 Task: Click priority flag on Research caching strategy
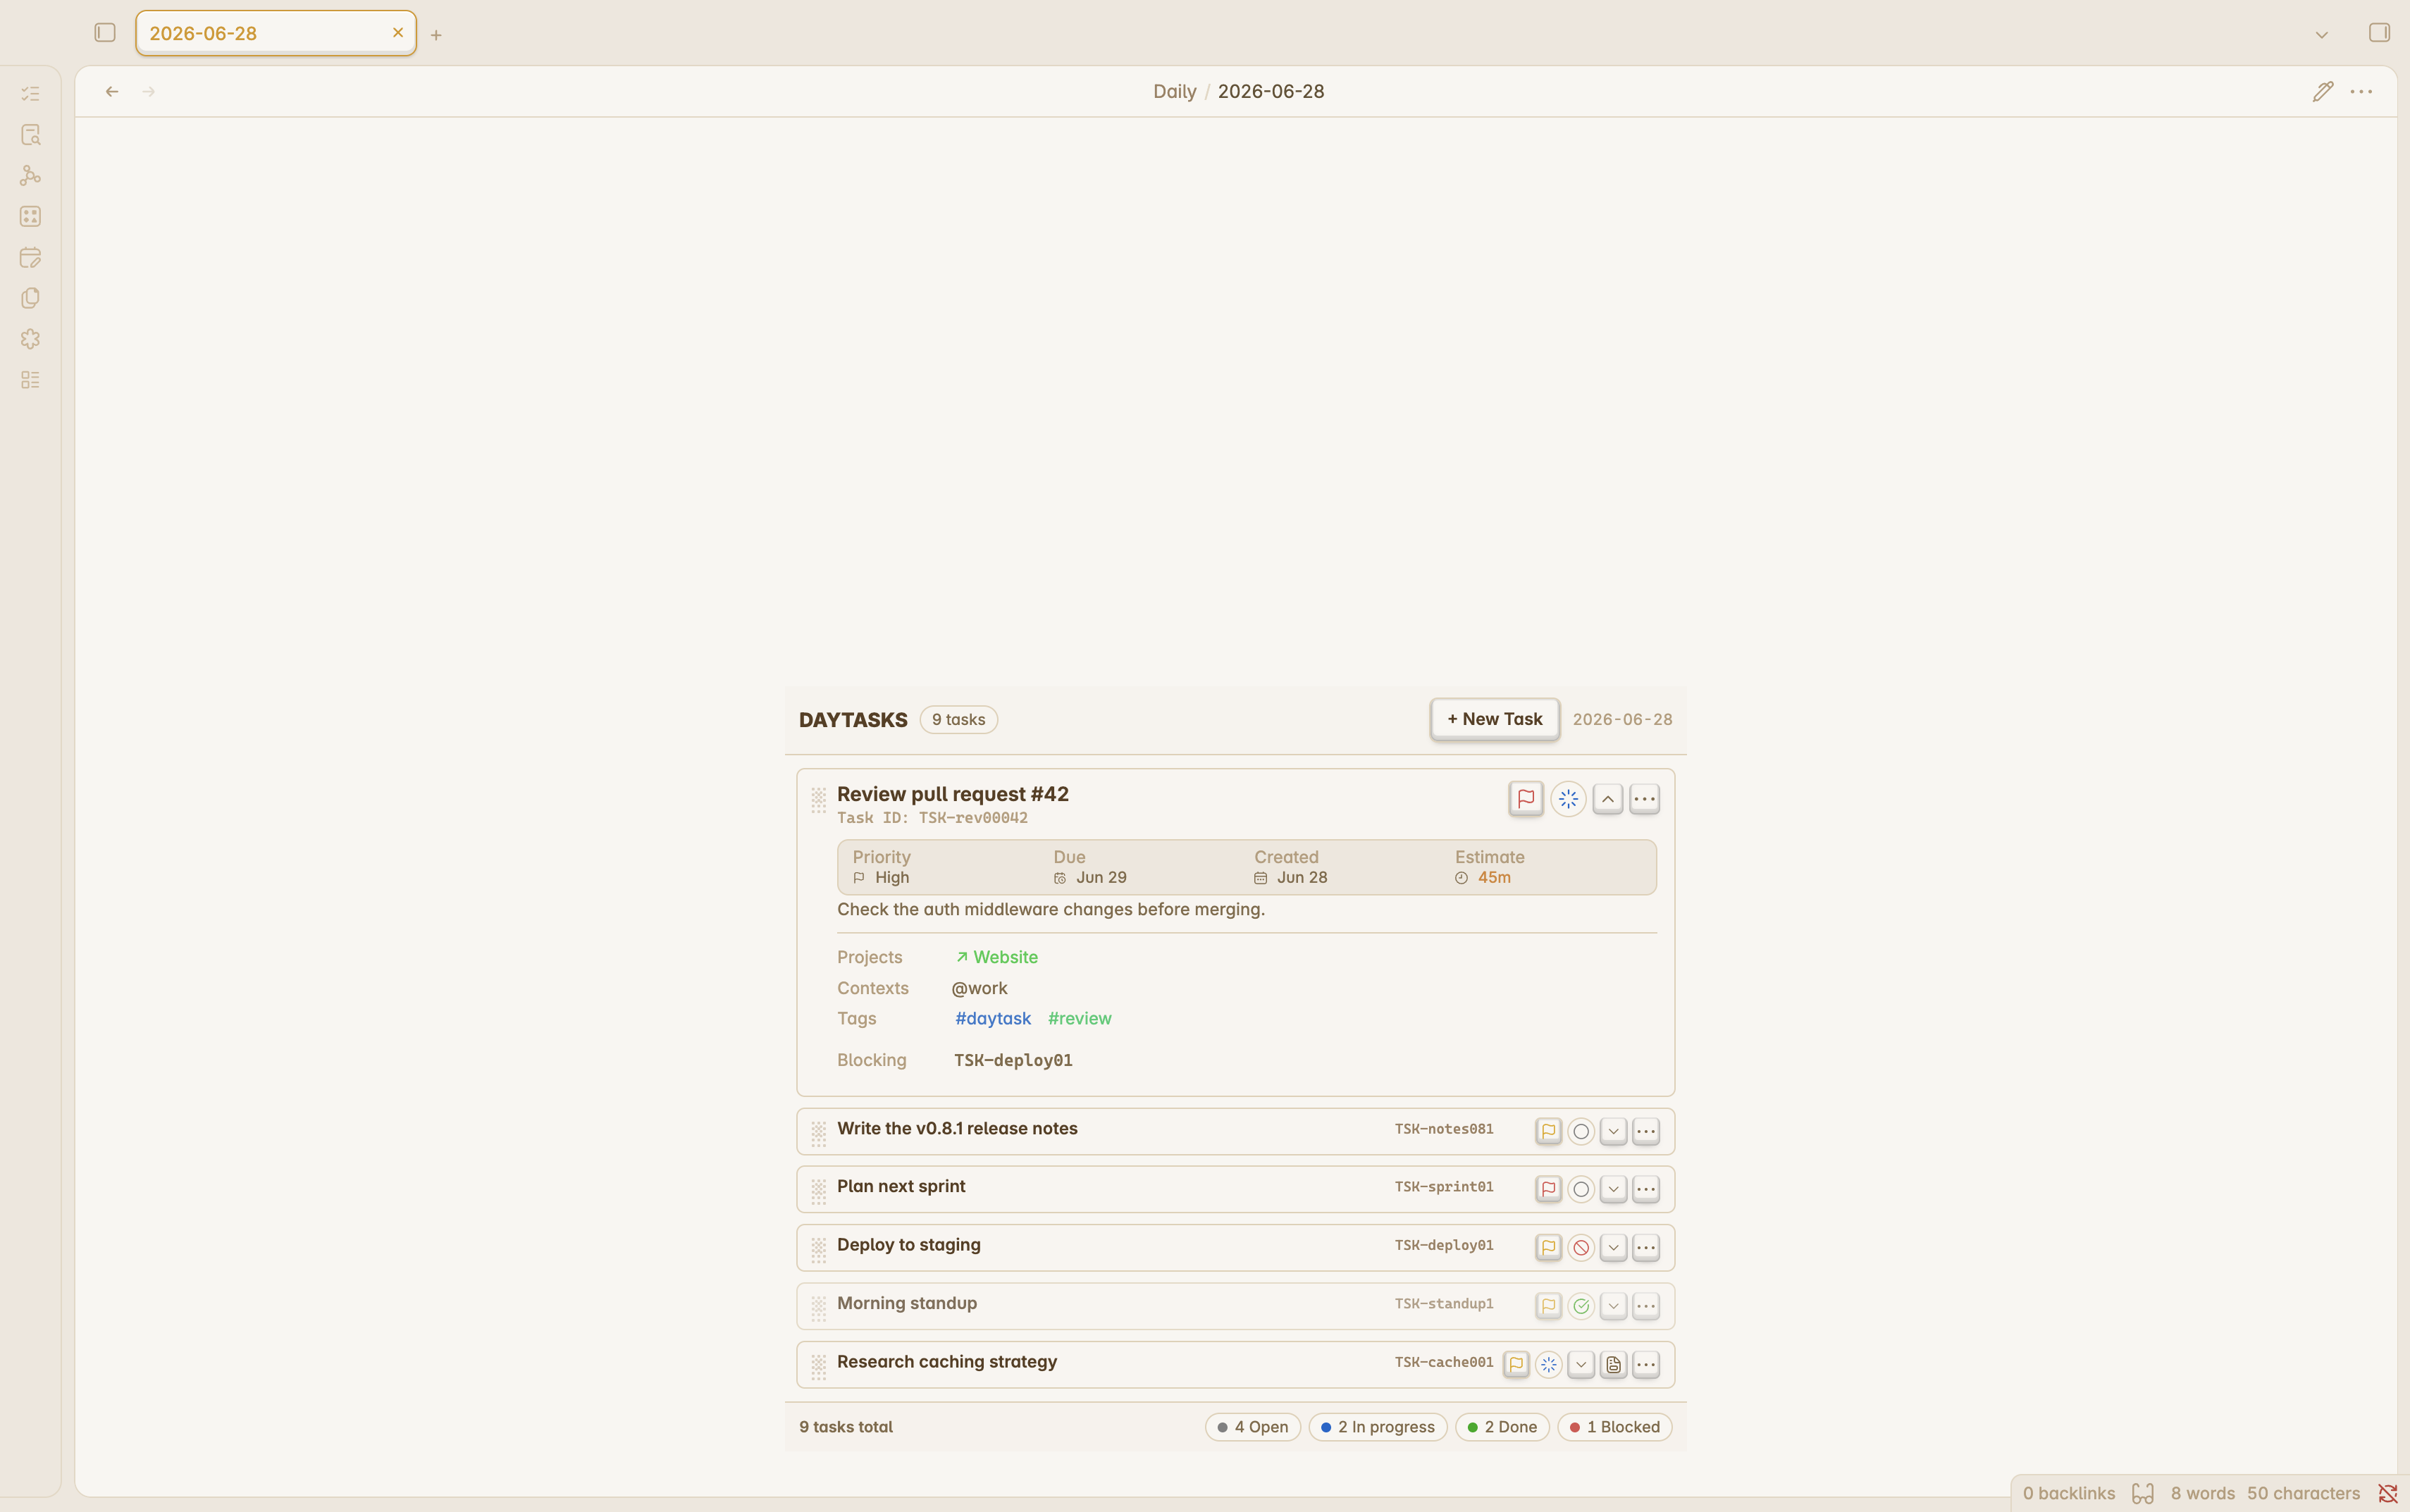(1516, 1364)
